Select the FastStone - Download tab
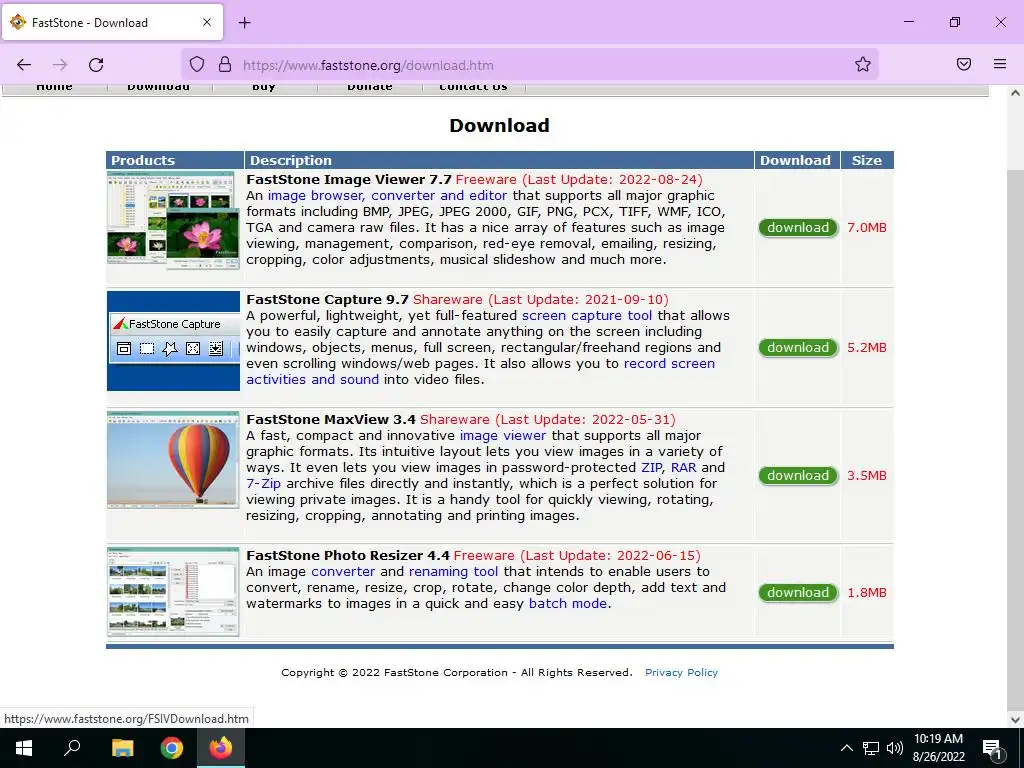The width and height of the screenshot is (1024, 768). coord(112,22)
